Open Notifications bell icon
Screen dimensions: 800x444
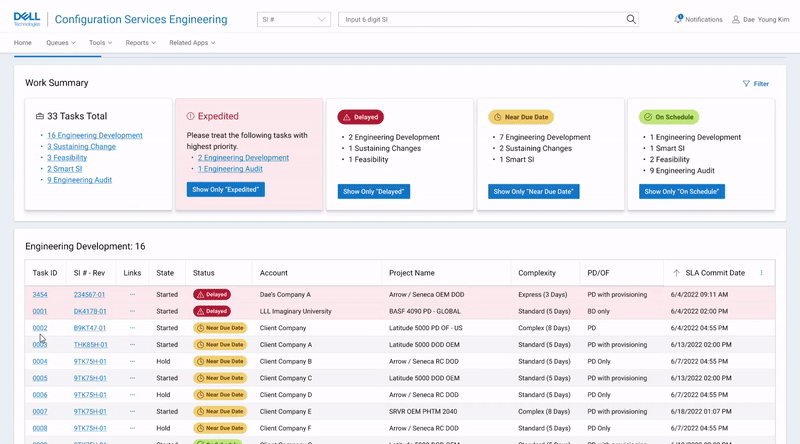click(x=678, y=19)
